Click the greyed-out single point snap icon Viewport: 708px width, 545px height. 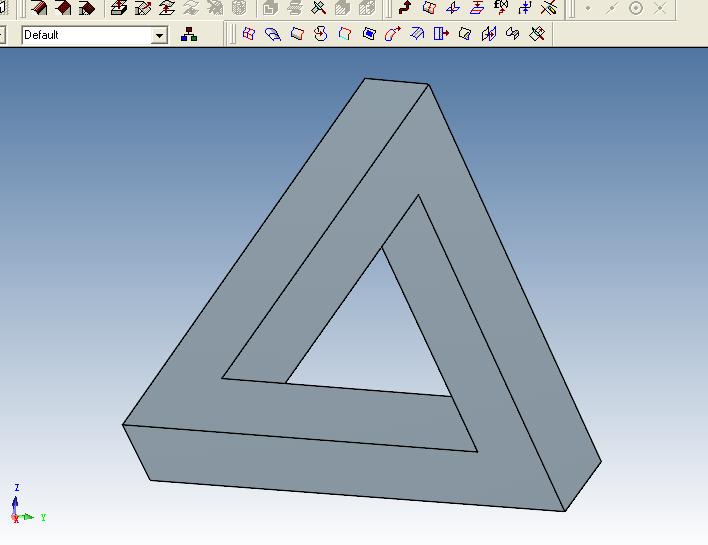tap(588, 8)
